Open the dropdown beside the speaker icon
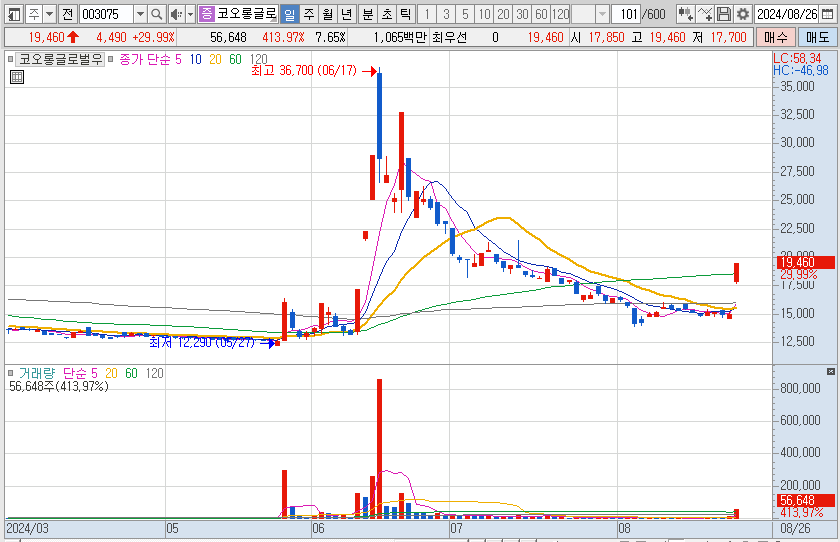This screenshot has width=840, height=542. tap(190, 14)
